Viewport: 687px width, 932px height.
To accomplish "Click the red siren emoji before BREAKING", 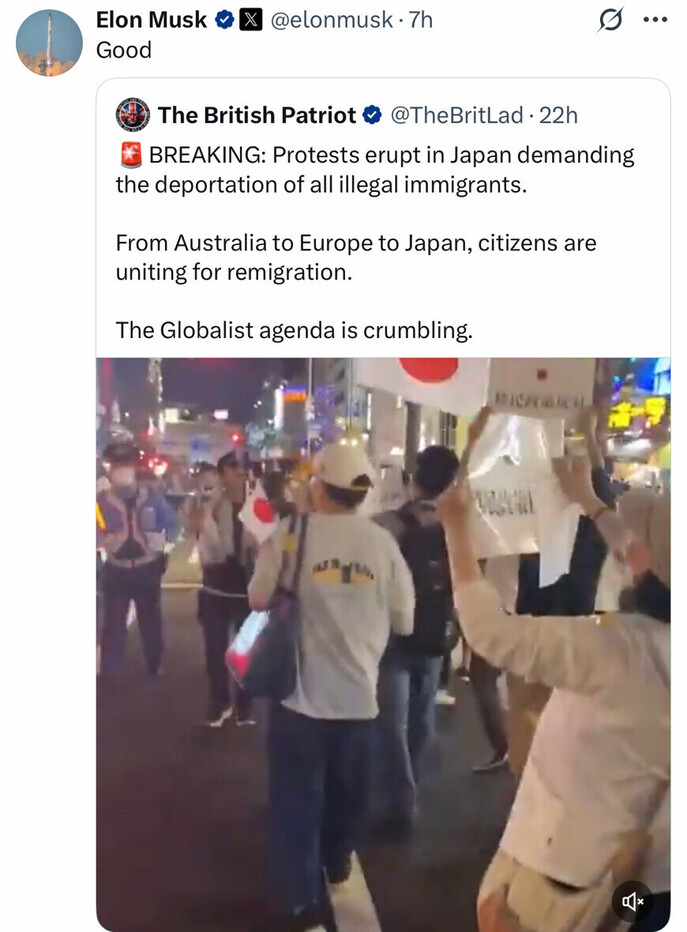I will (x=131, y=155).
